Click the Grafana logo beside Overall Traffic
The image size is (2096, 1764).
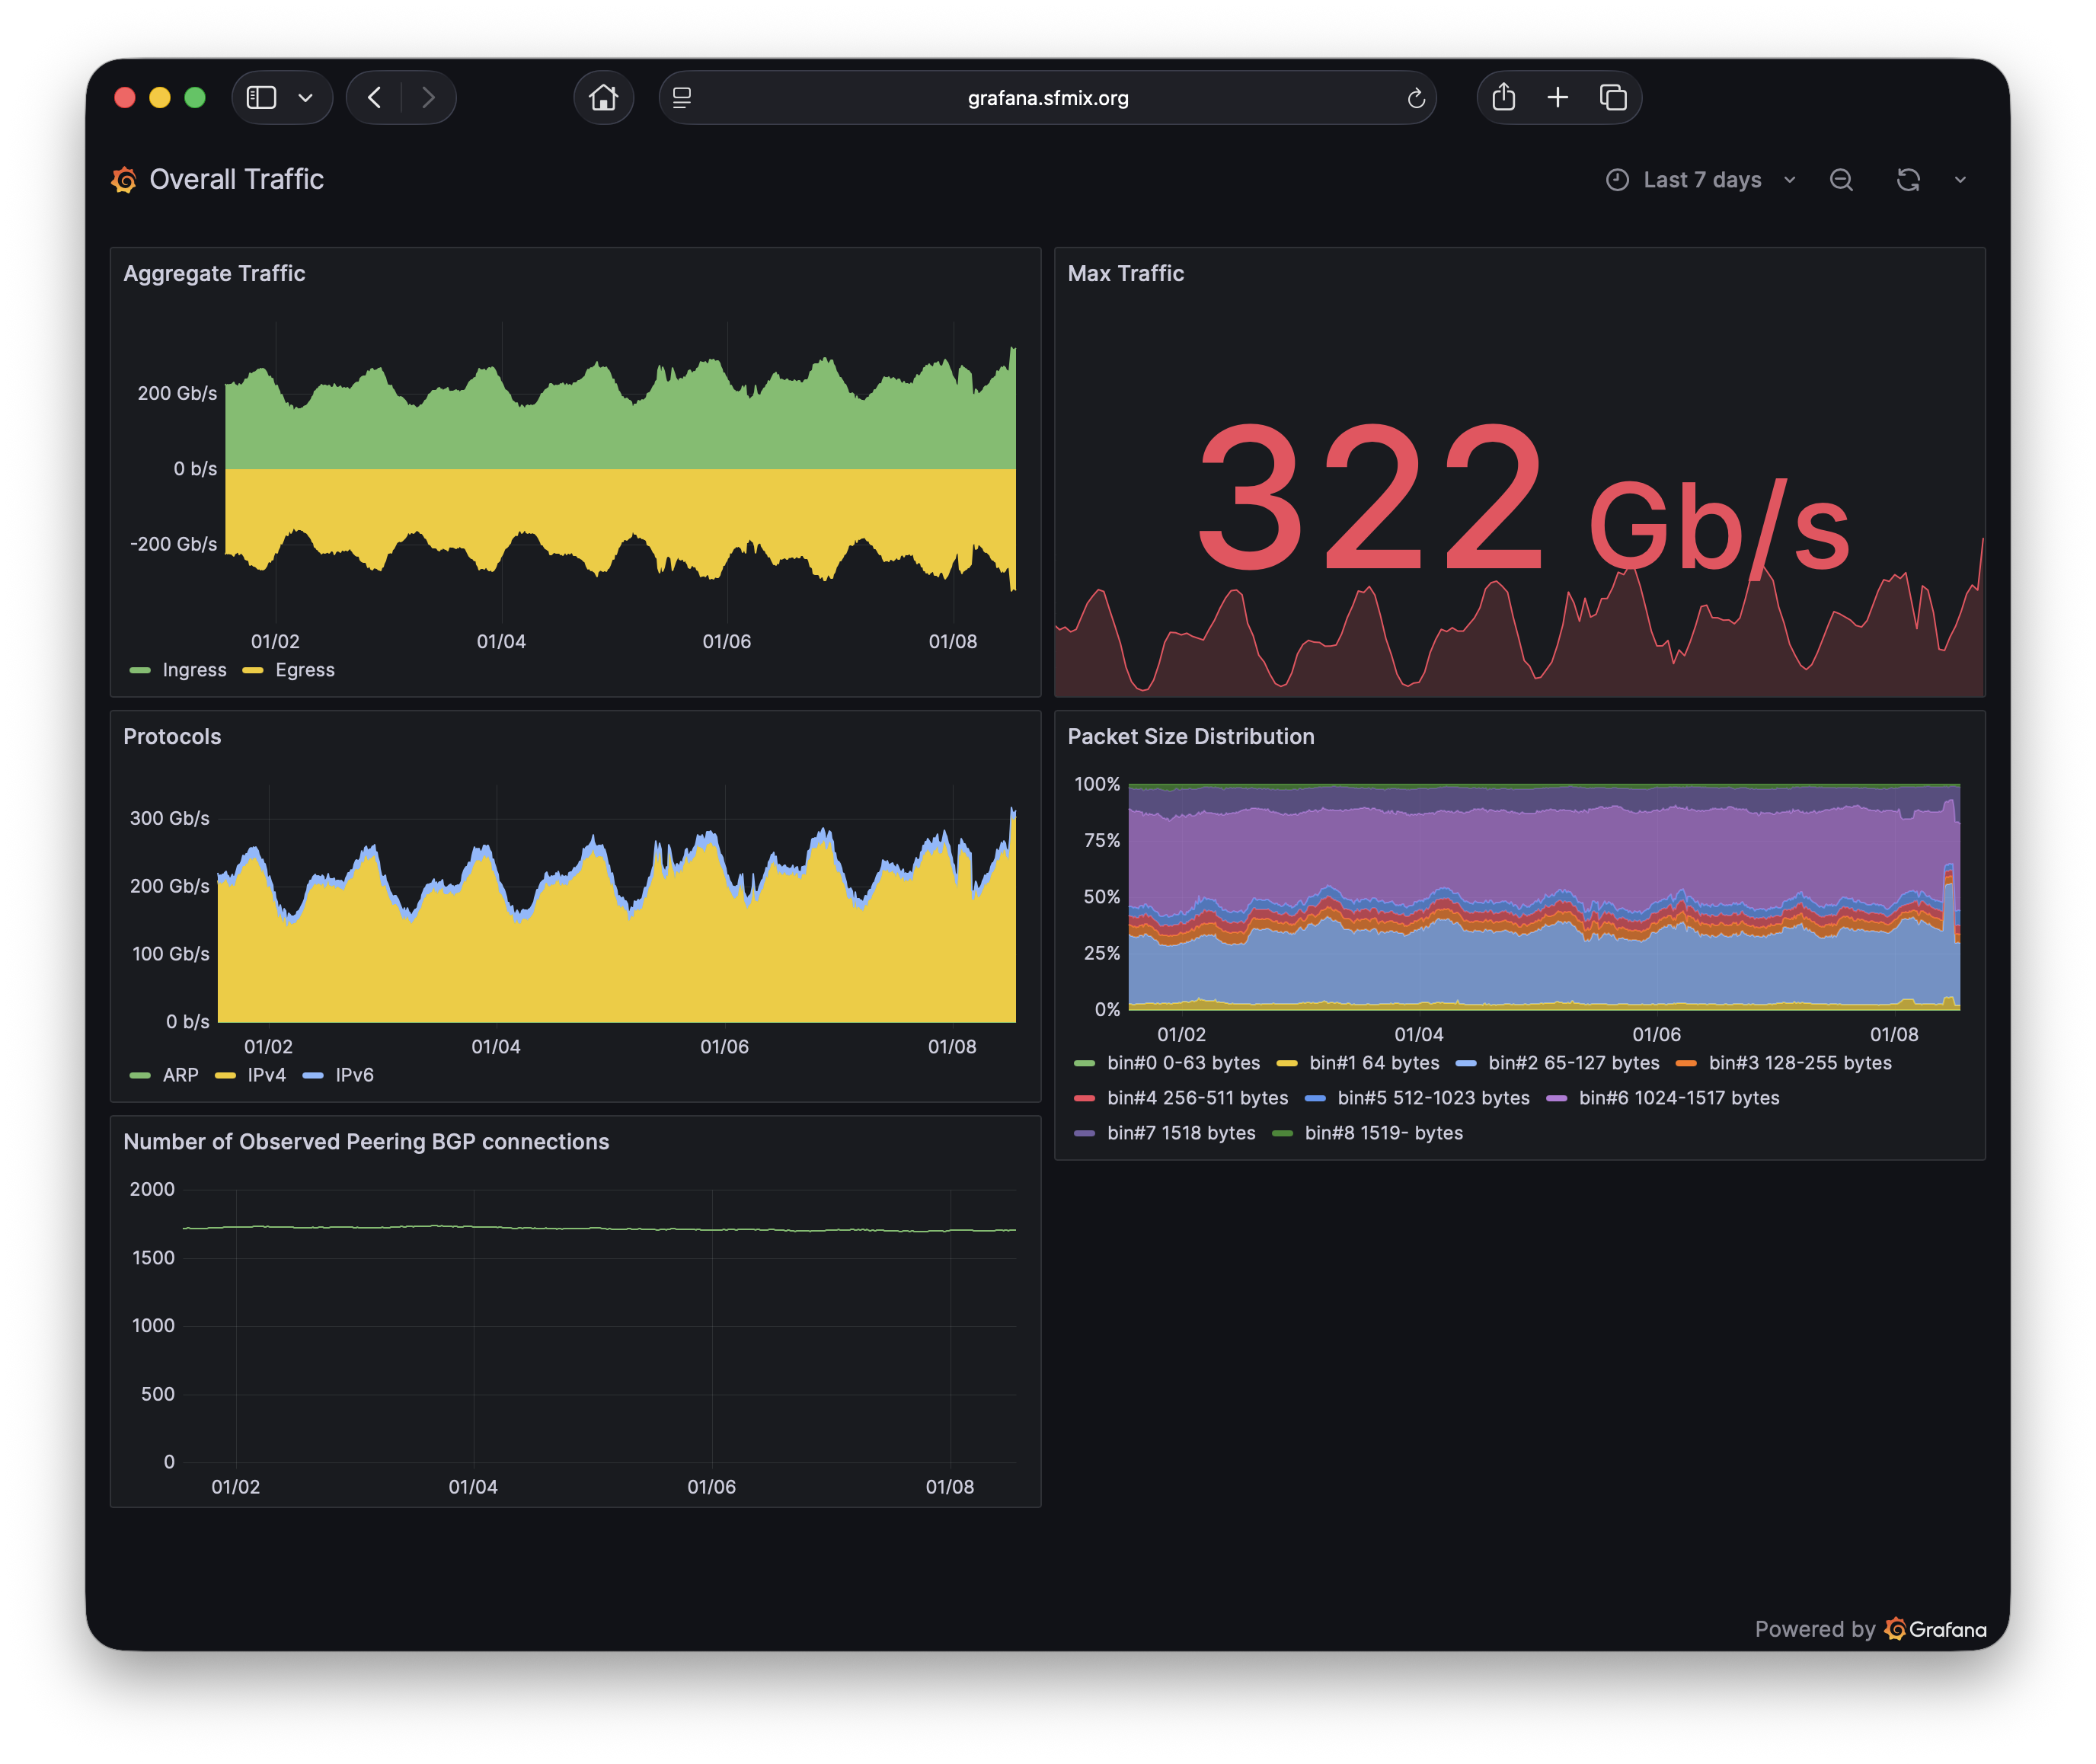[x=124, y=180]
